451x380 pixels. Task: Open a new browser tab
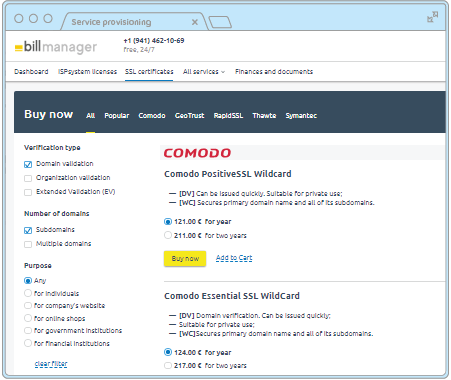pos(220,22)
